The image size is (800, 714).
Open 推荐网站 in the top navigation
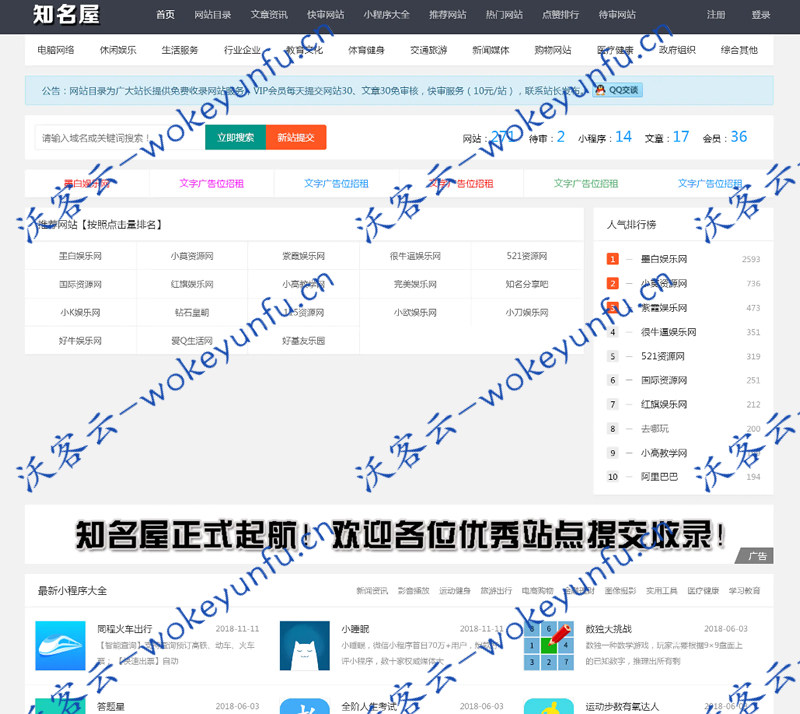447,15
